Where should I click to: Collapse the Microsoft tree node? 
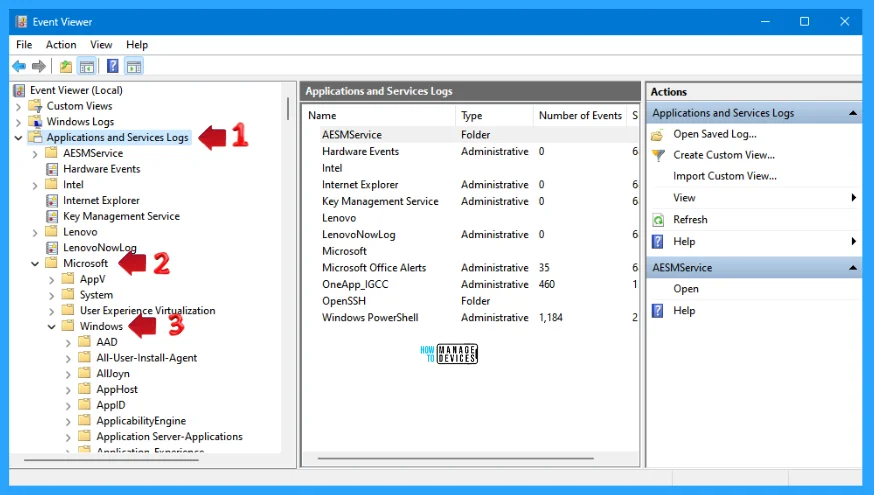(x=35, y=264)
